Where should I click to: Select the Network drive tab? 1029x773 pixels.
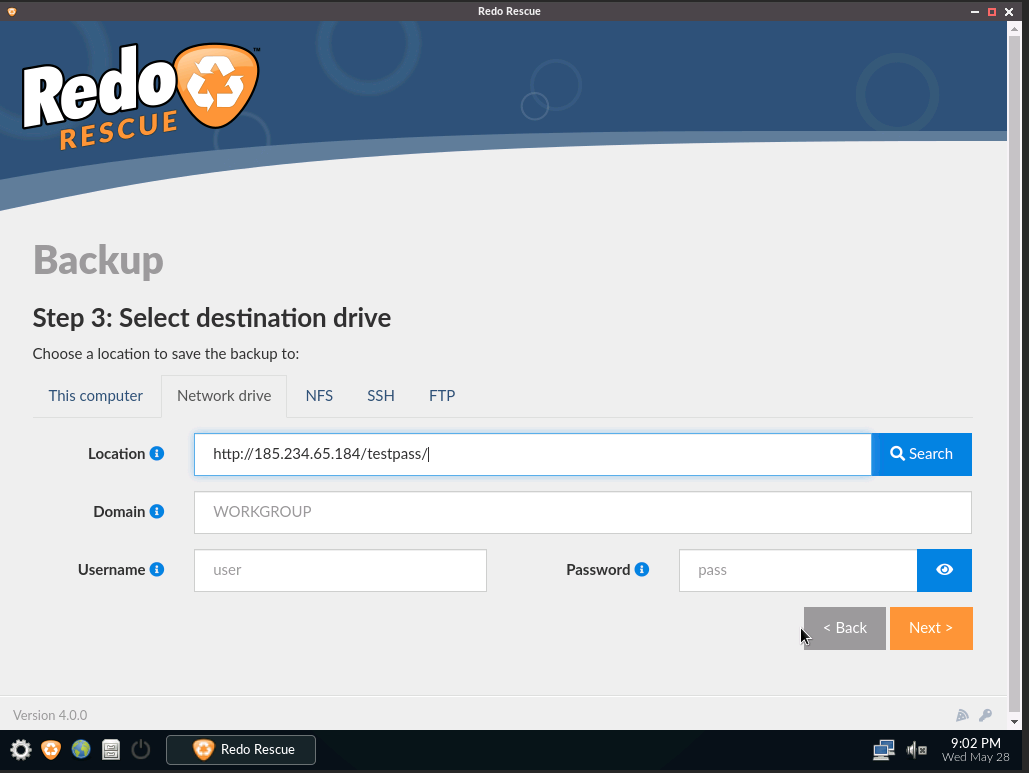pyautogui.click(x=224, y=396)
